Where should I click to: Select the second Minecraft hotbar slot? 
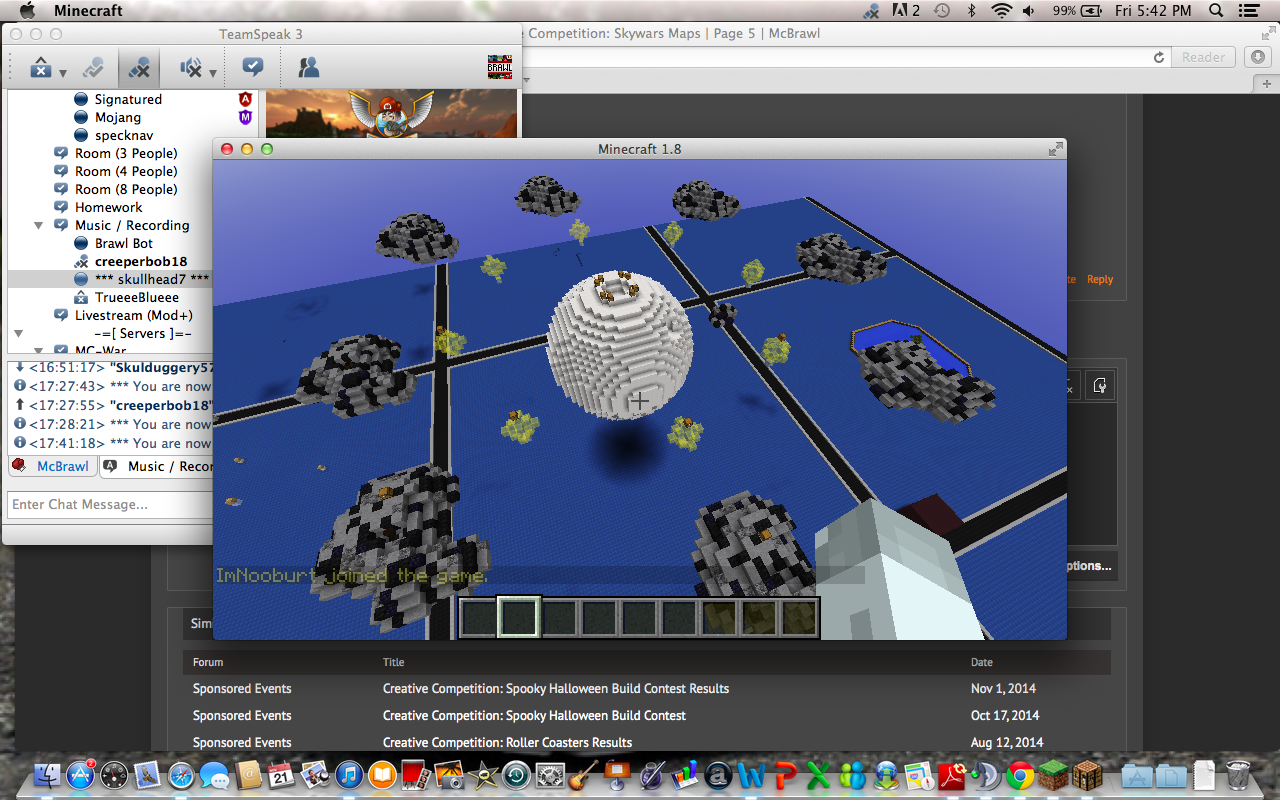[x=519, y=618]
